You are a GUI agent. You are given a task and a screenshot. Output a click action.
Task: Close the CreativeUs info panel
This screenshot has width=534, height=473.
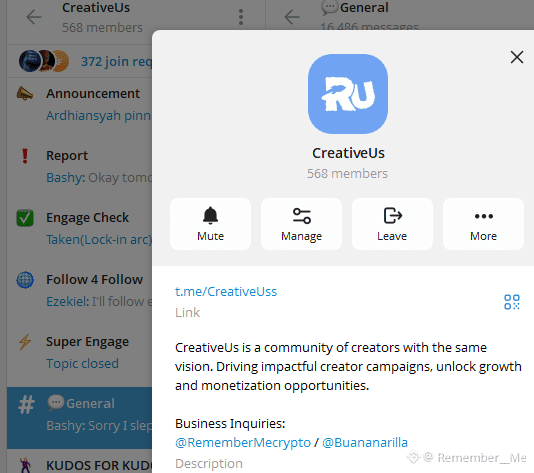517,57
